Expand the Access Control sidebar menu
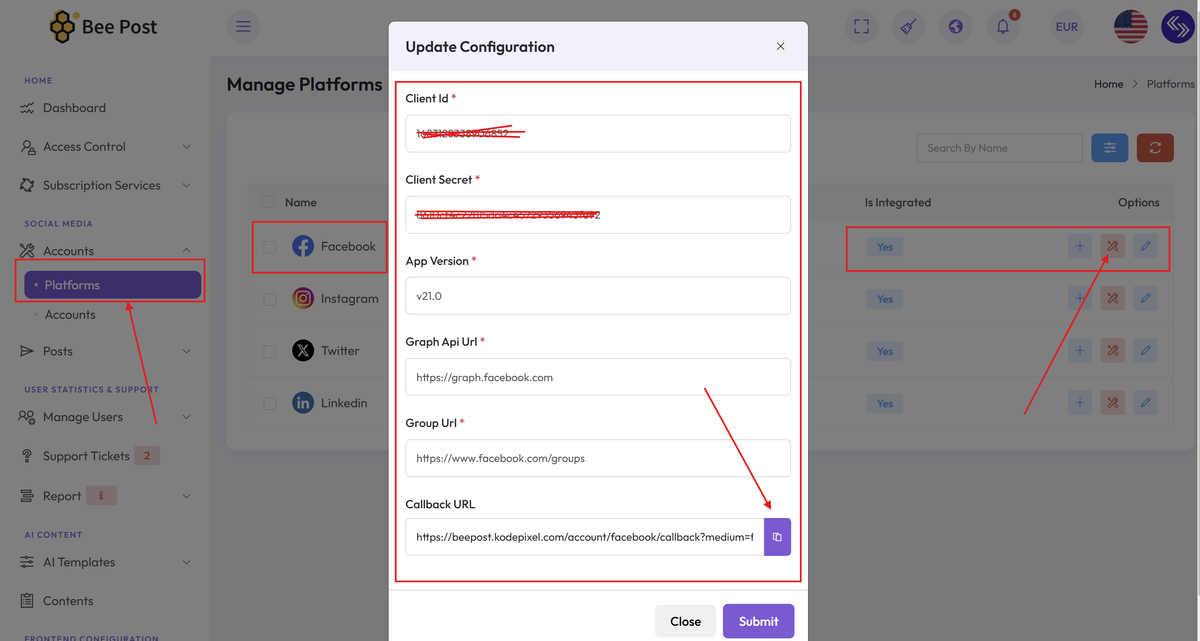Viewport: 1200px width, 641px height. 105,146
